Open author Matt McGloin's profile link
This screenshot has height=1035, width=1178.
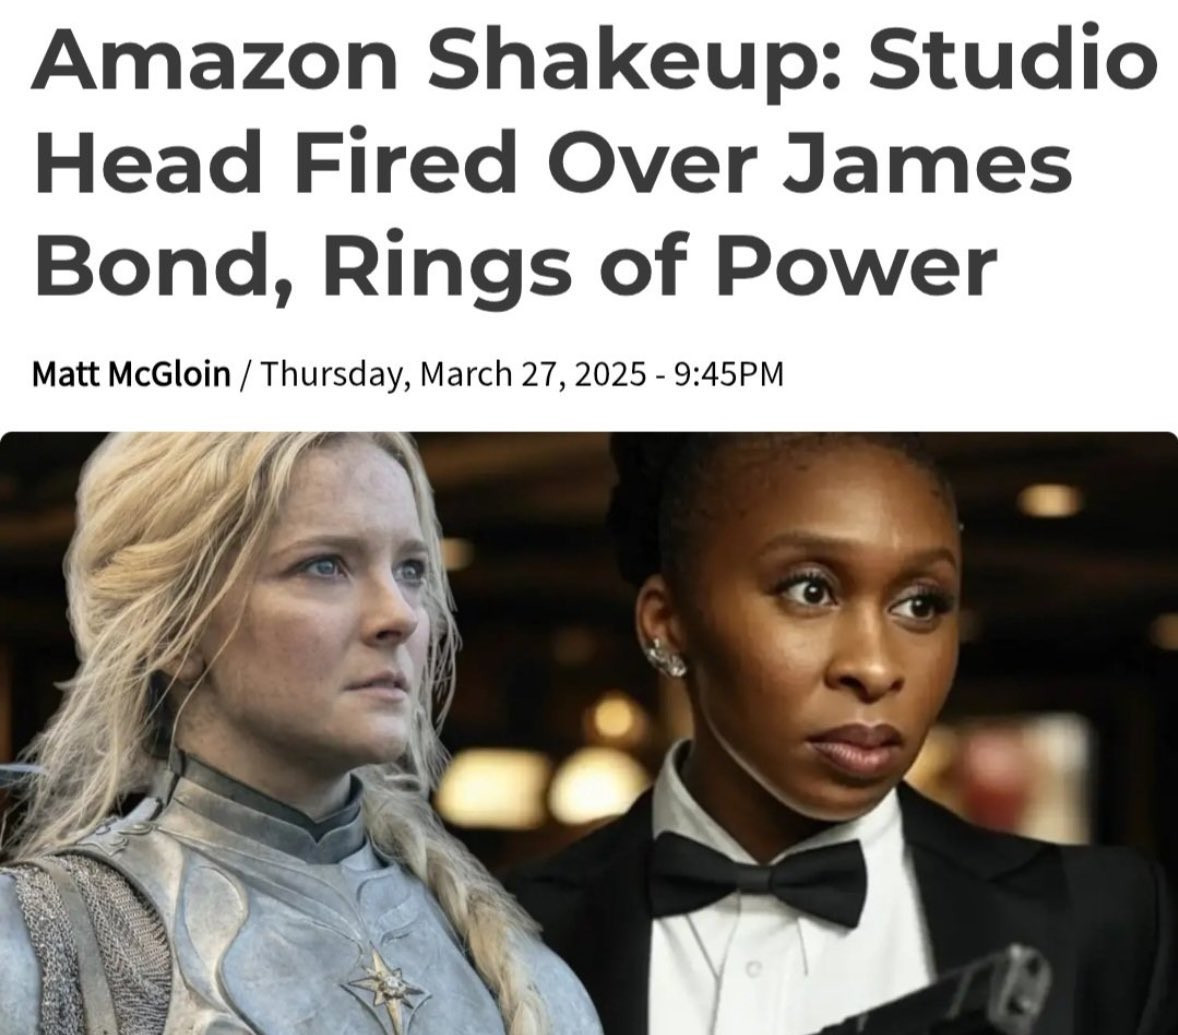click(x=131, y=373)
